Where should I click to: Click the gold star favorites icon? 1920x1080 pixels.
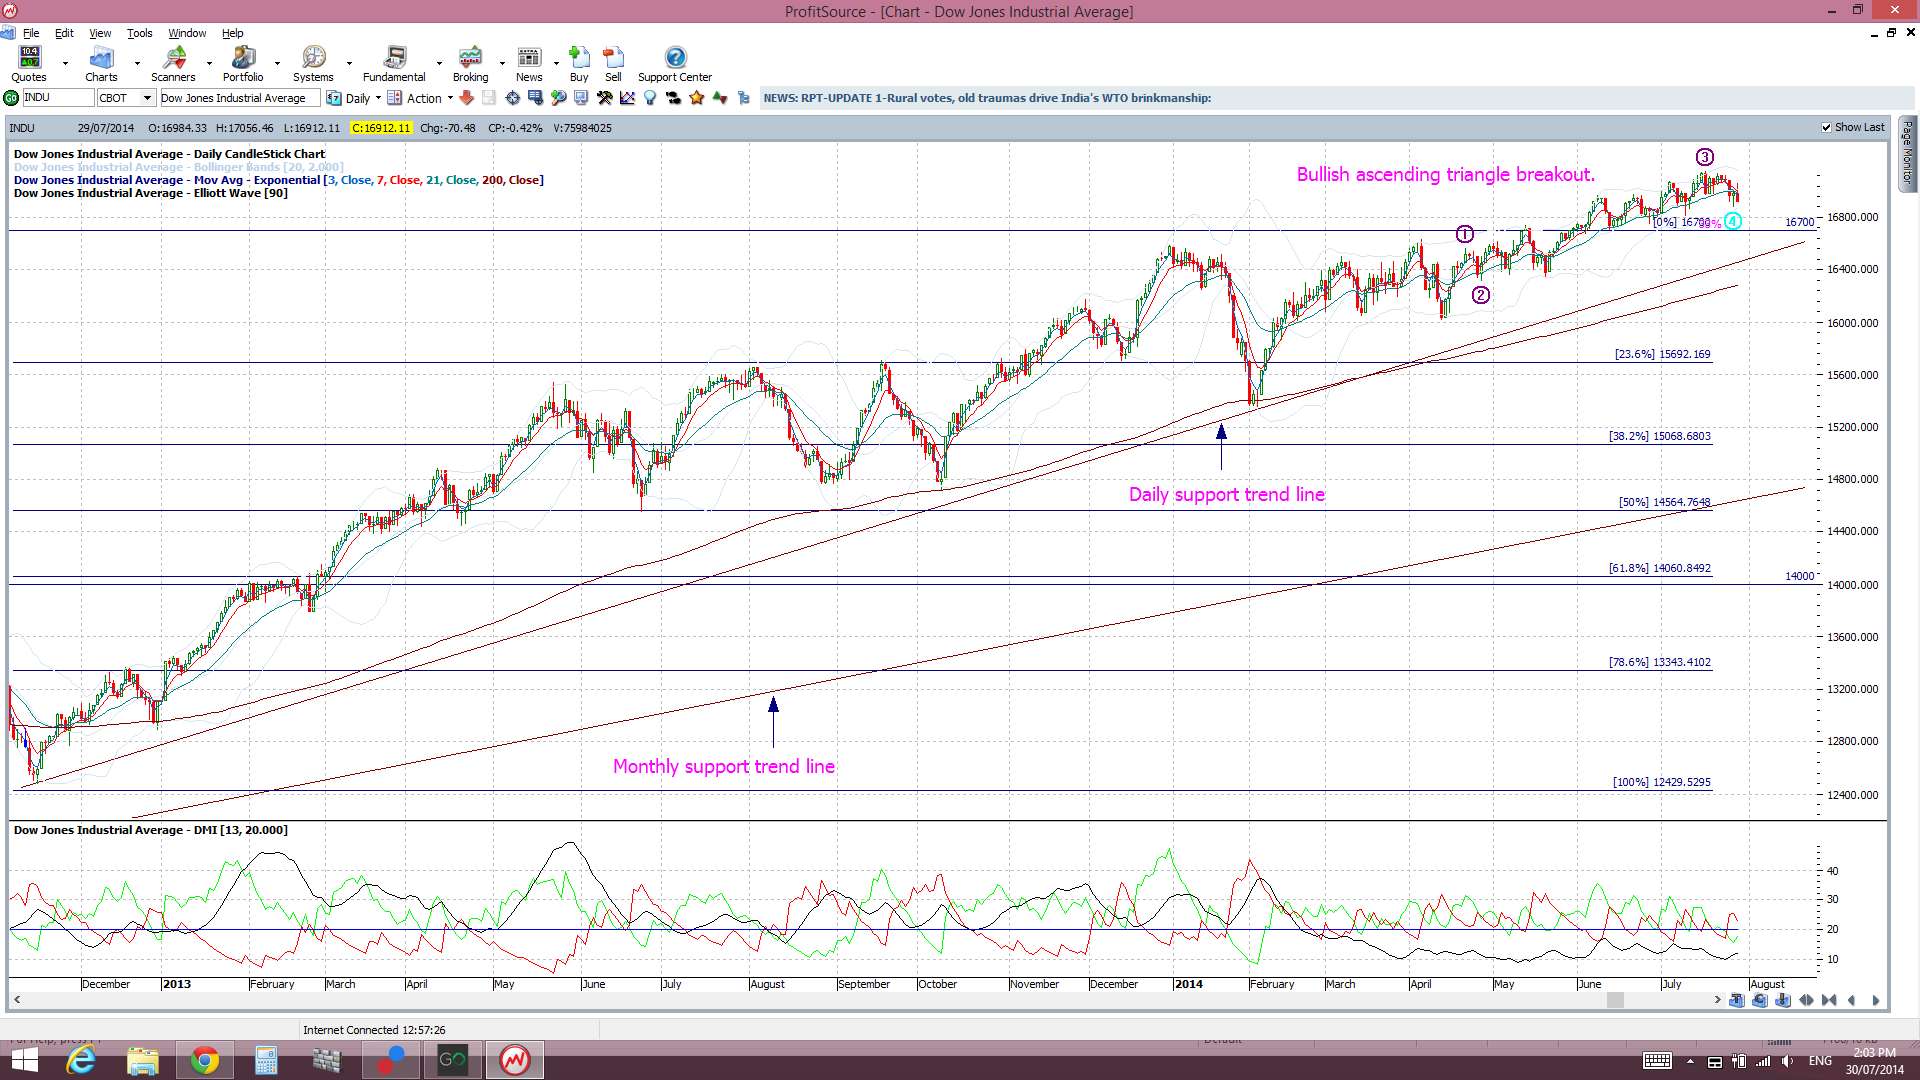tap(696, 98)
